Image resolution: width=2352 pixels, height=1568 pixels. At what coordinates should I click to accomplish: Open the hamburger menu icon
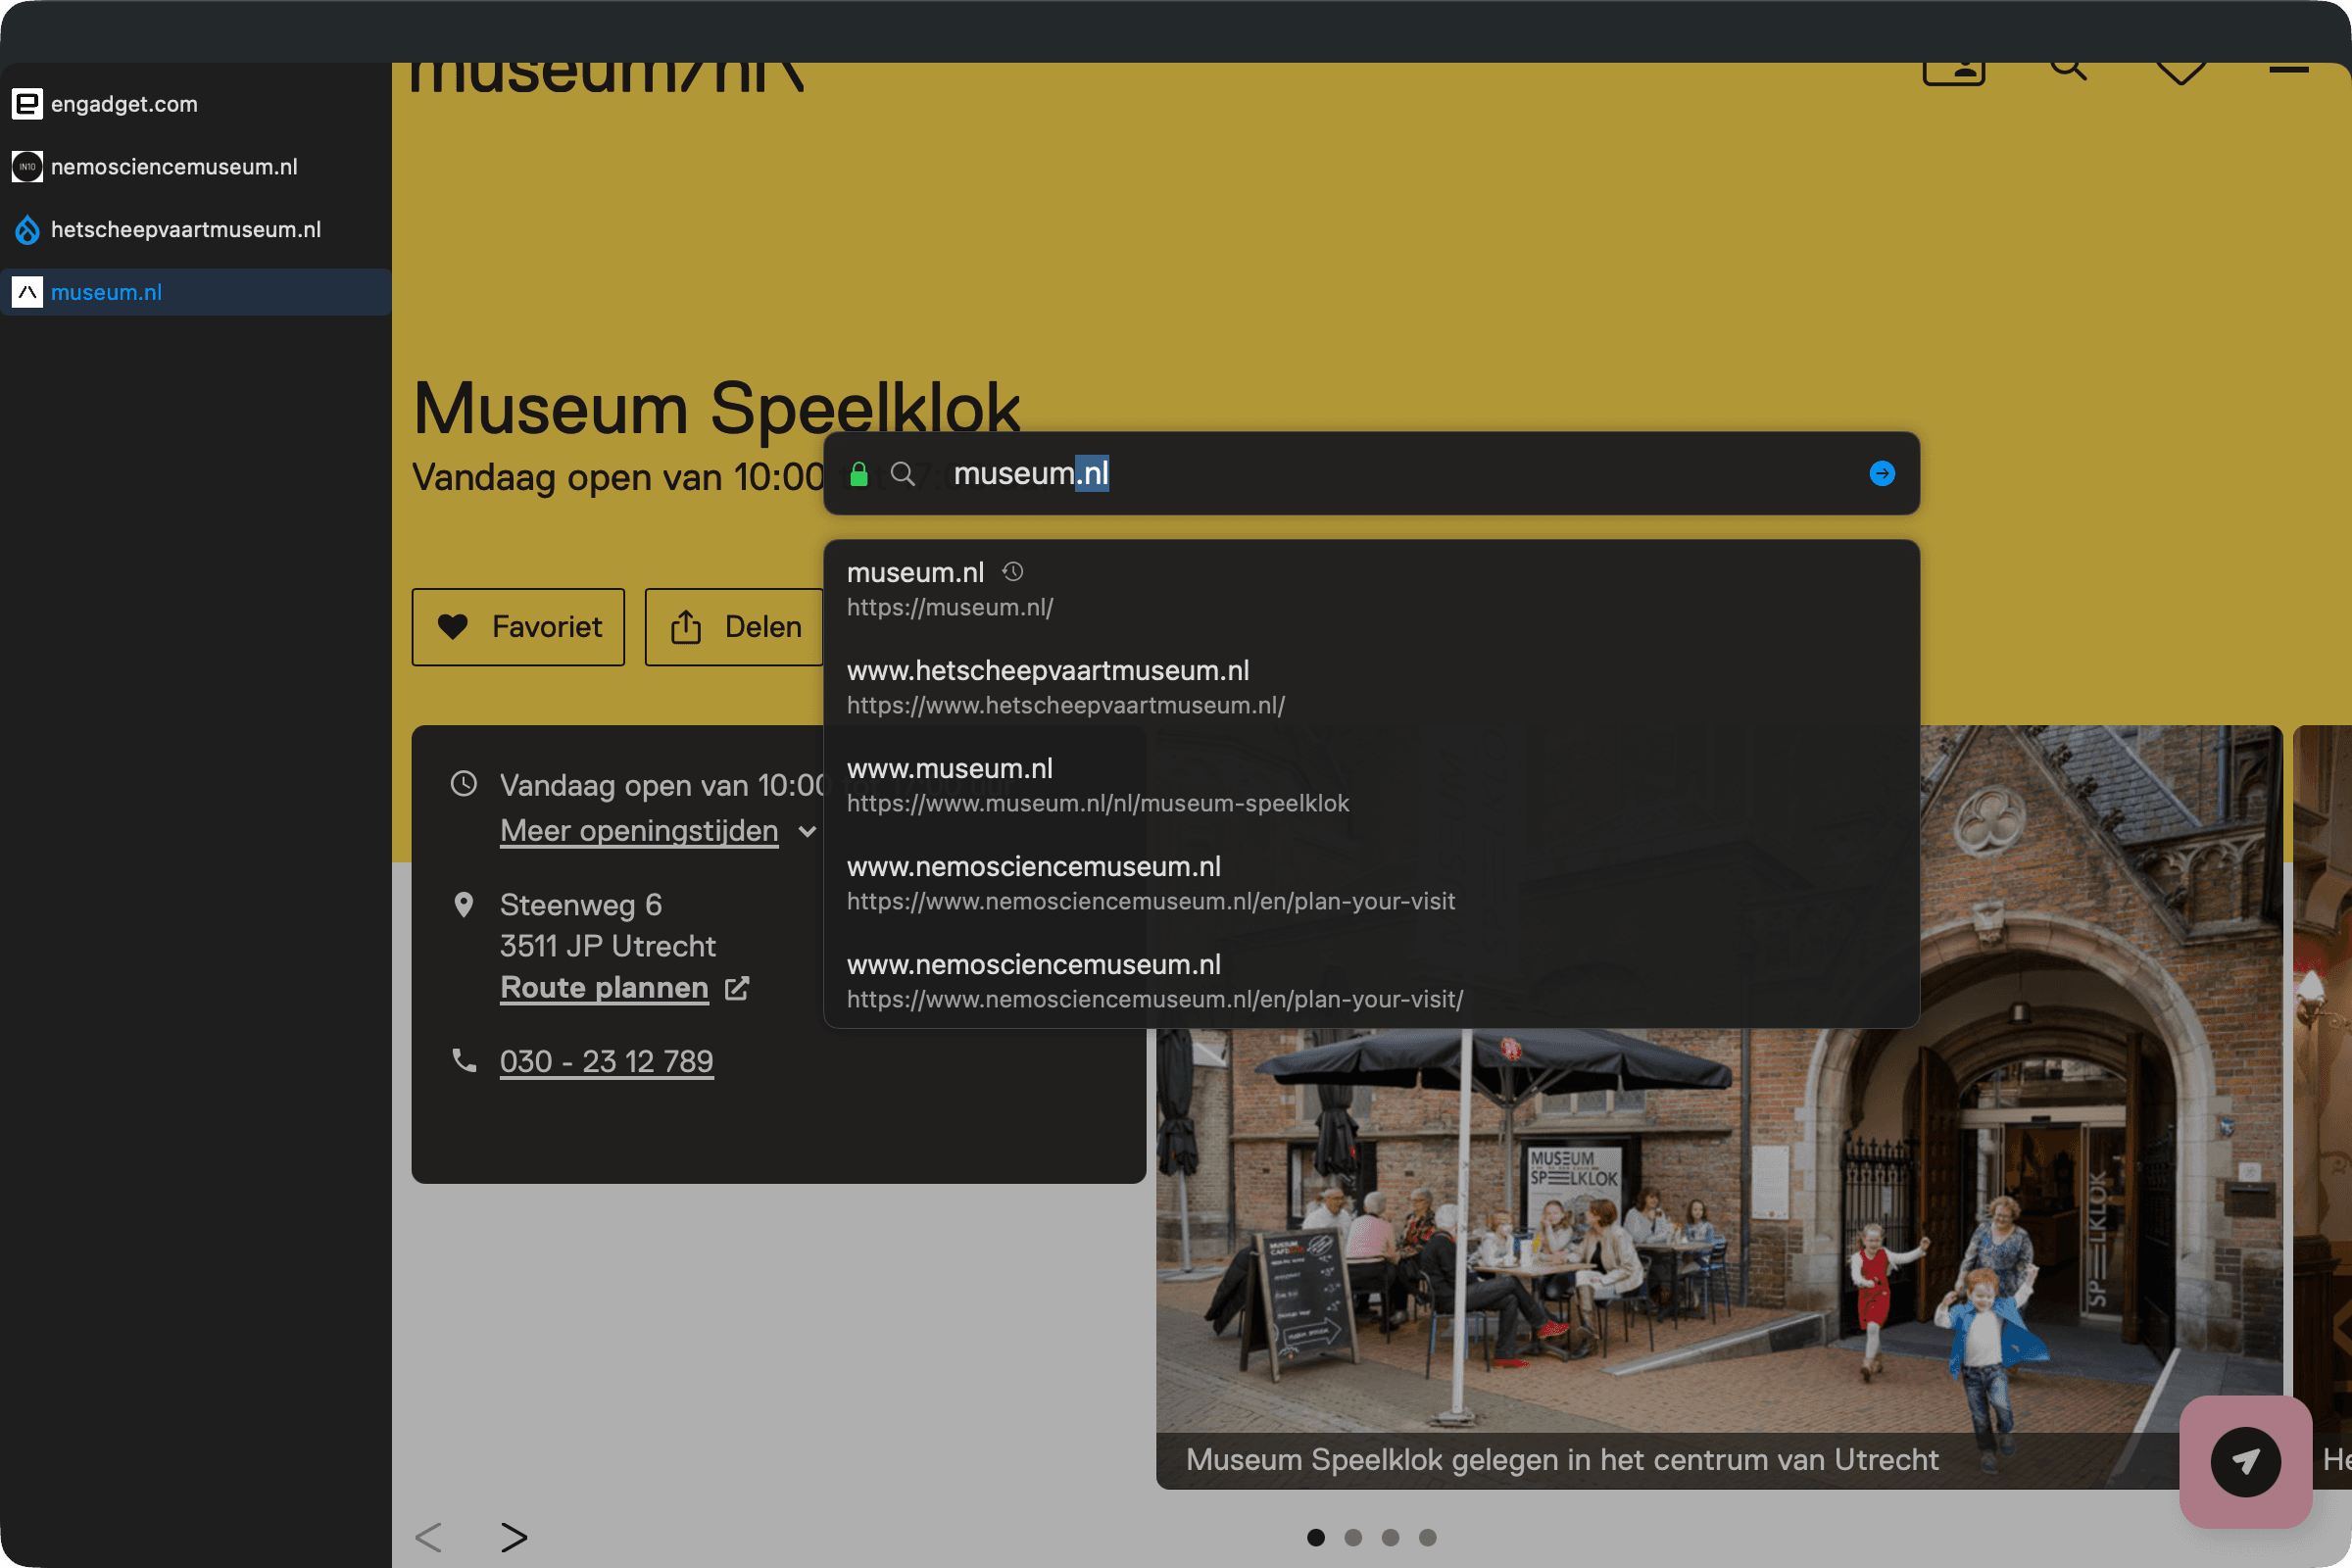2289,68
